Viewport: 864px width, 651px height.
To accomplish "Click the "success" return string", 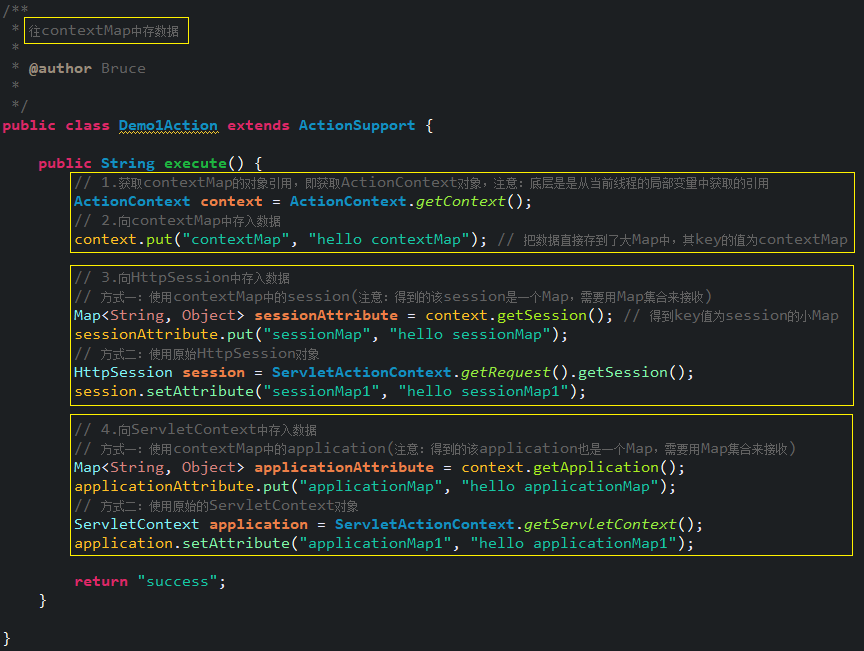I will [x=177, y=582].
